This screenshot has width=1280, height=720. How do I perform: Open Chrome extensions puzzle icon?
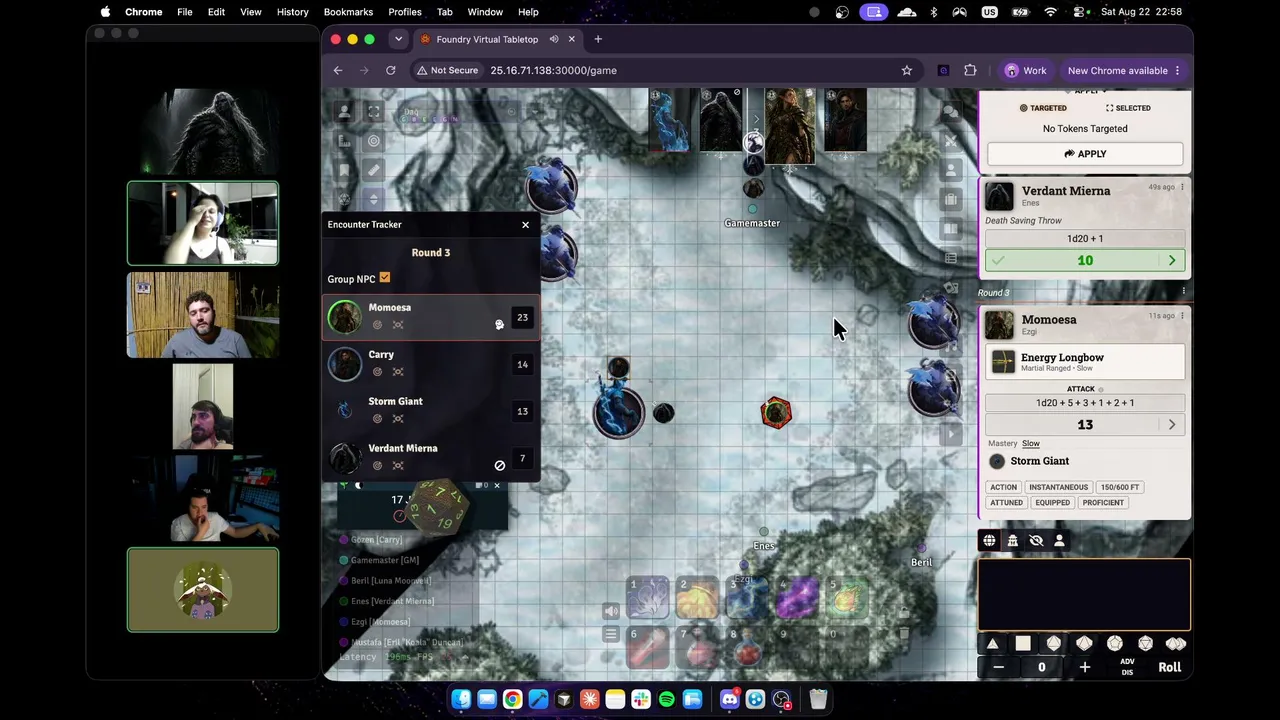pos(970,70)
